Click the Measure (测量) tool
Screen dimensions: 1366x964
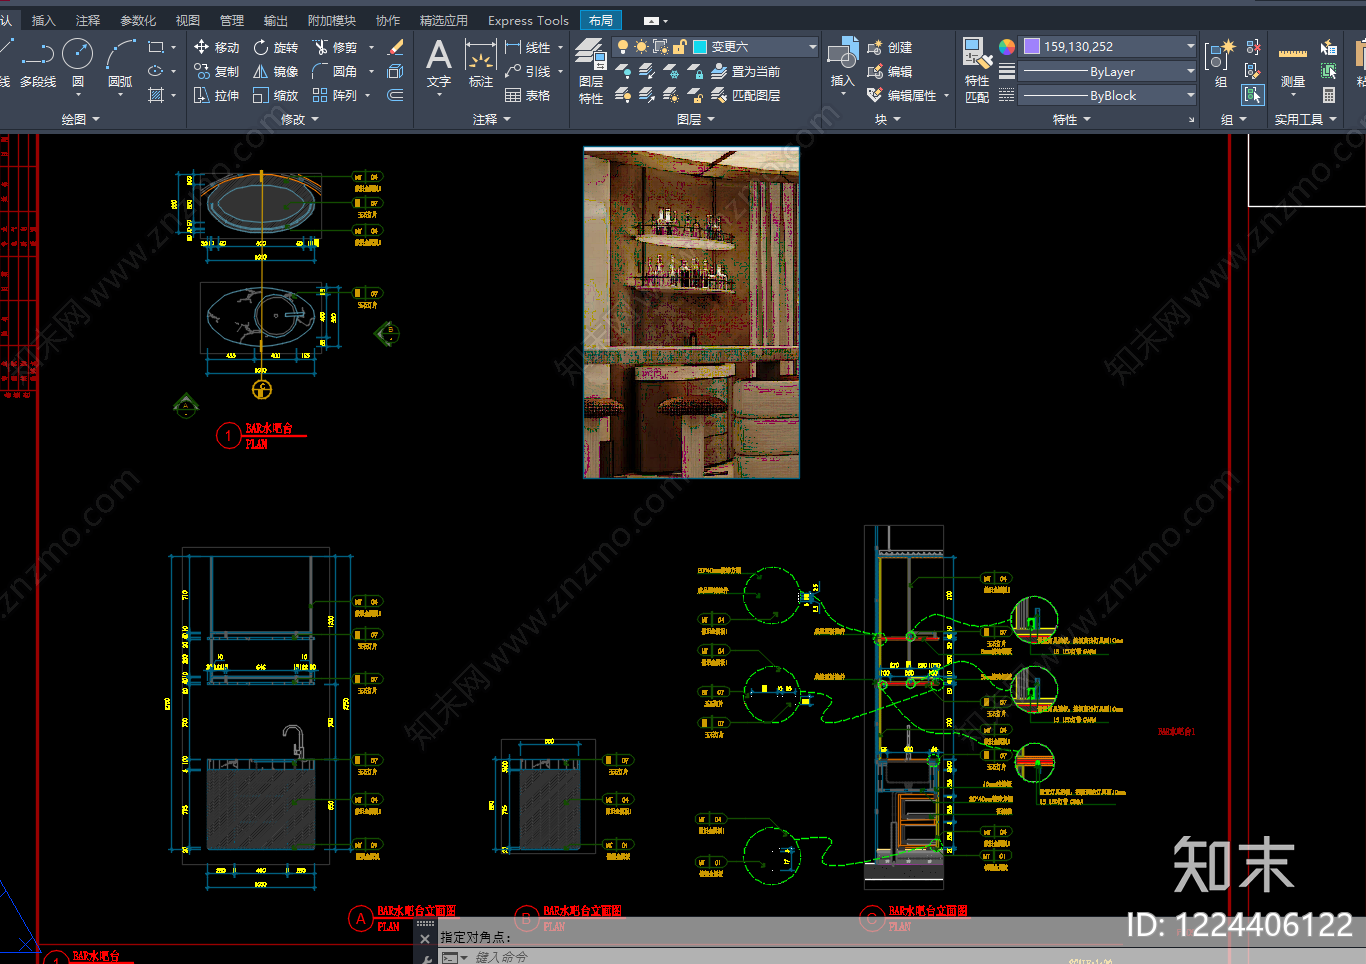pos(1293,64)
